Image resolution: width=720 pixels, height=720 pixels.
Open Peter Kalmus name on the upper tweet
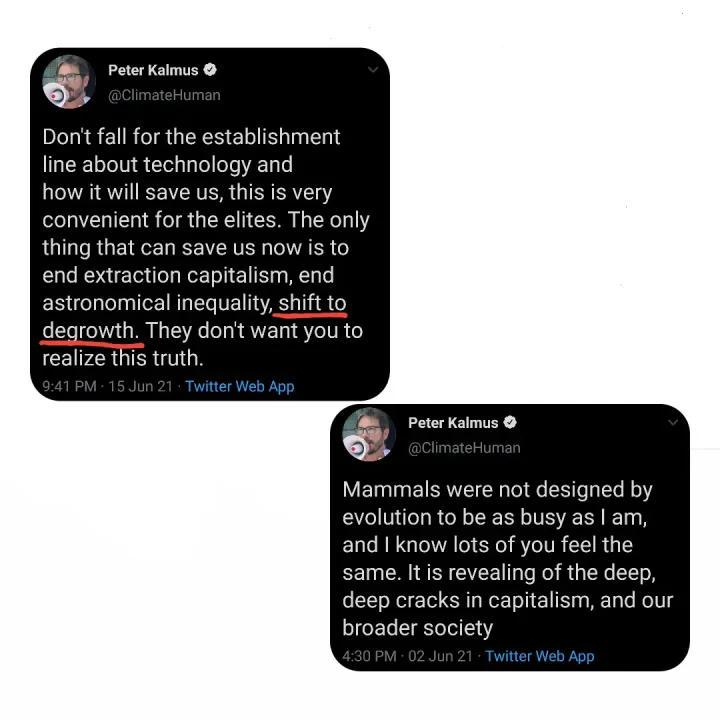coord(153,70)
